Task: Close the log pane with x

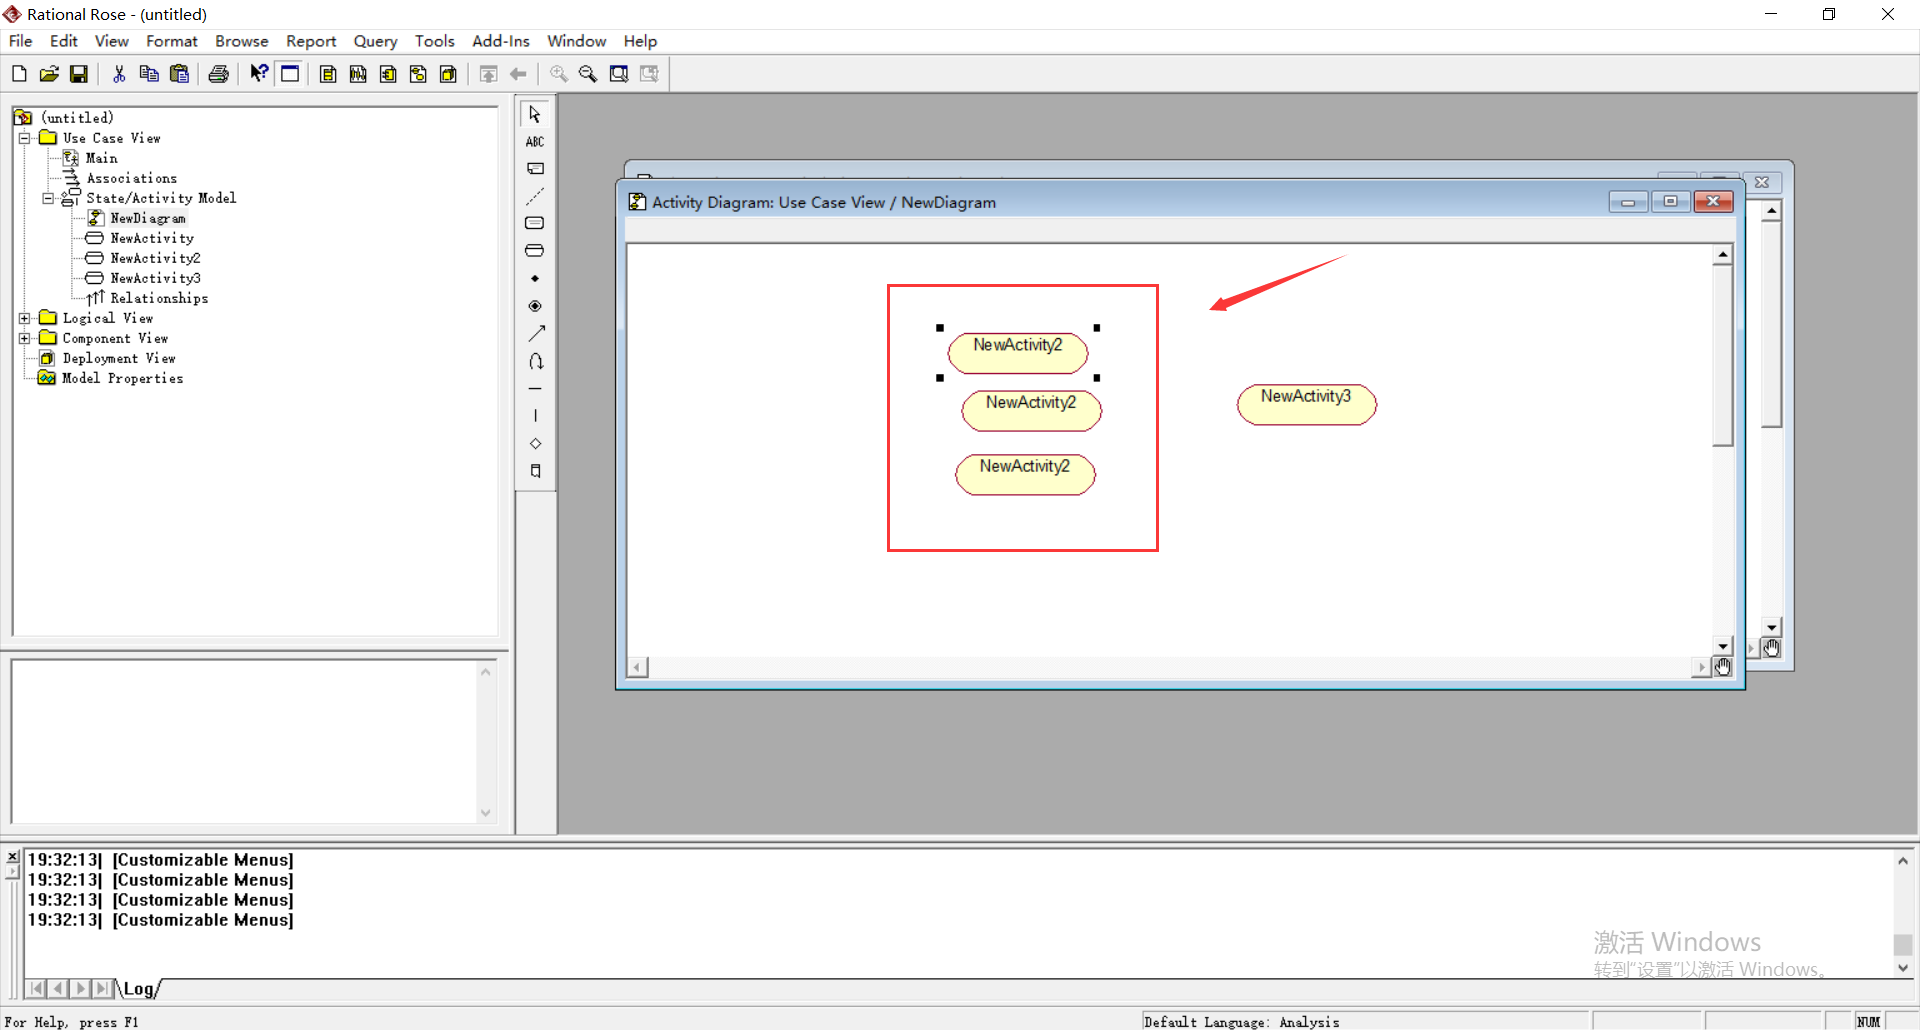Action: pyautogui.click(x=13, y=857)
